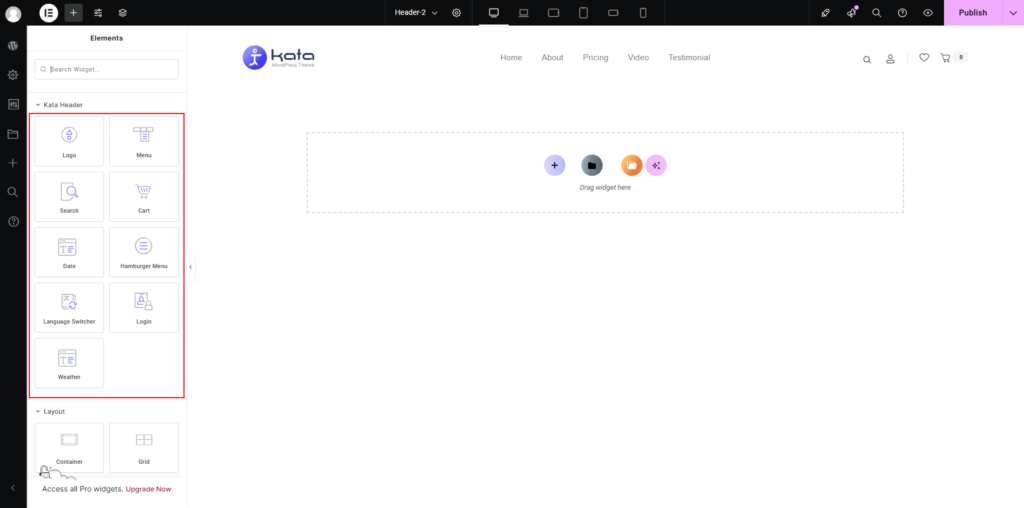Open the Finder search in top bar
The width and height of the screenshot is (1024, 508).
tap(876, 13)
